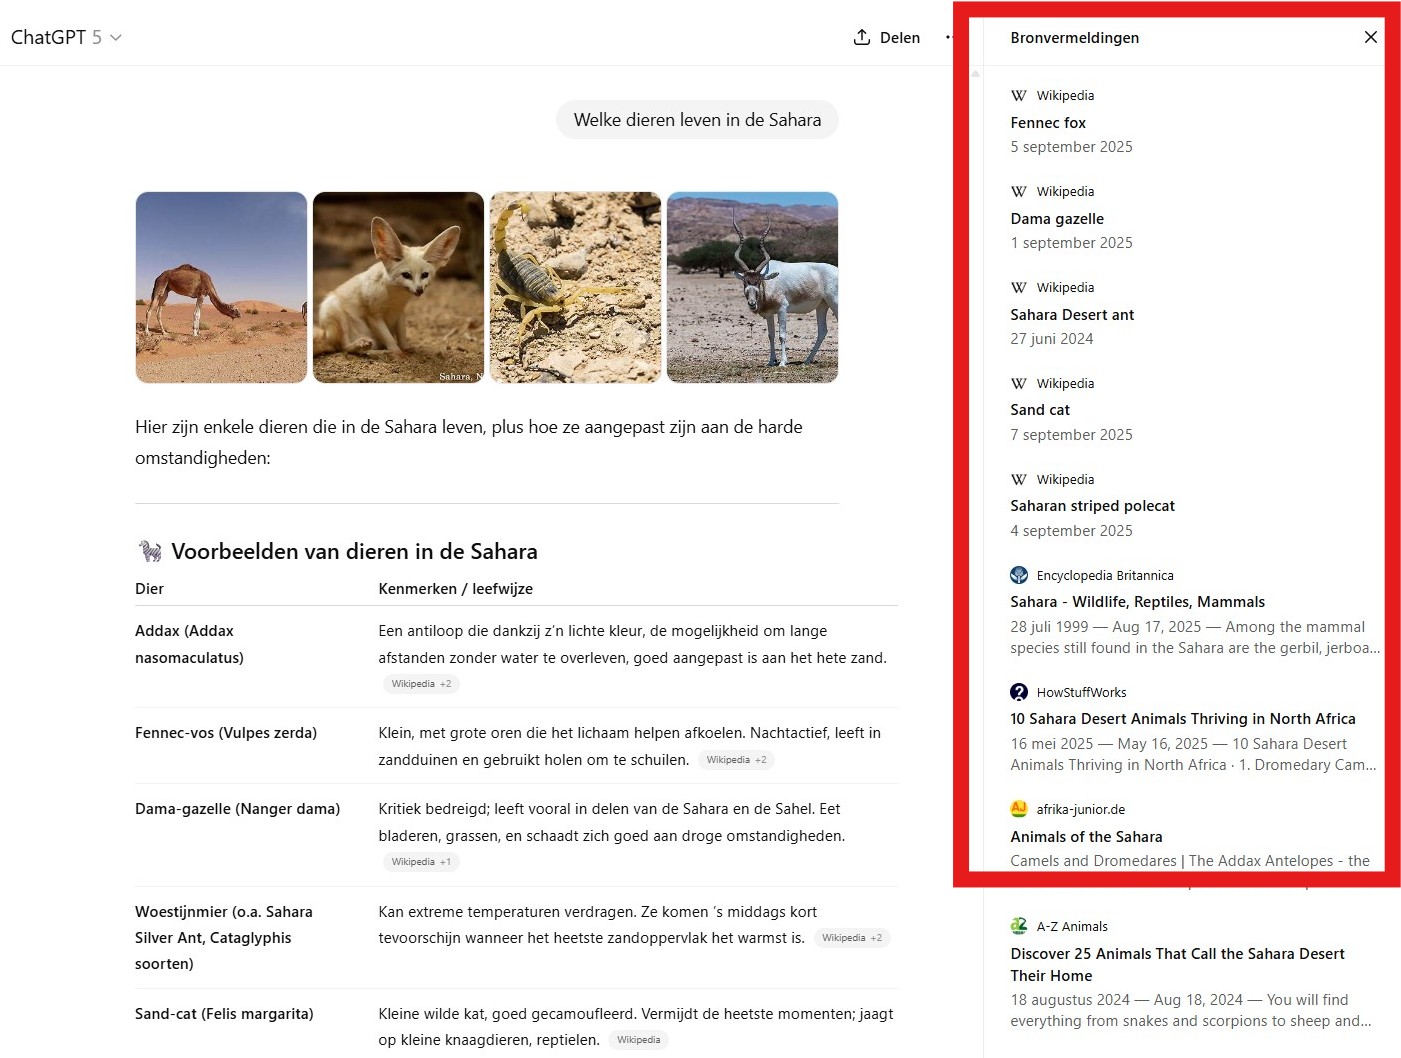Viewport: 1401px width, 1058px height.
Task: Open Discover 25 Animals Sahara Desert link
Action: [x=1177, y=965]
